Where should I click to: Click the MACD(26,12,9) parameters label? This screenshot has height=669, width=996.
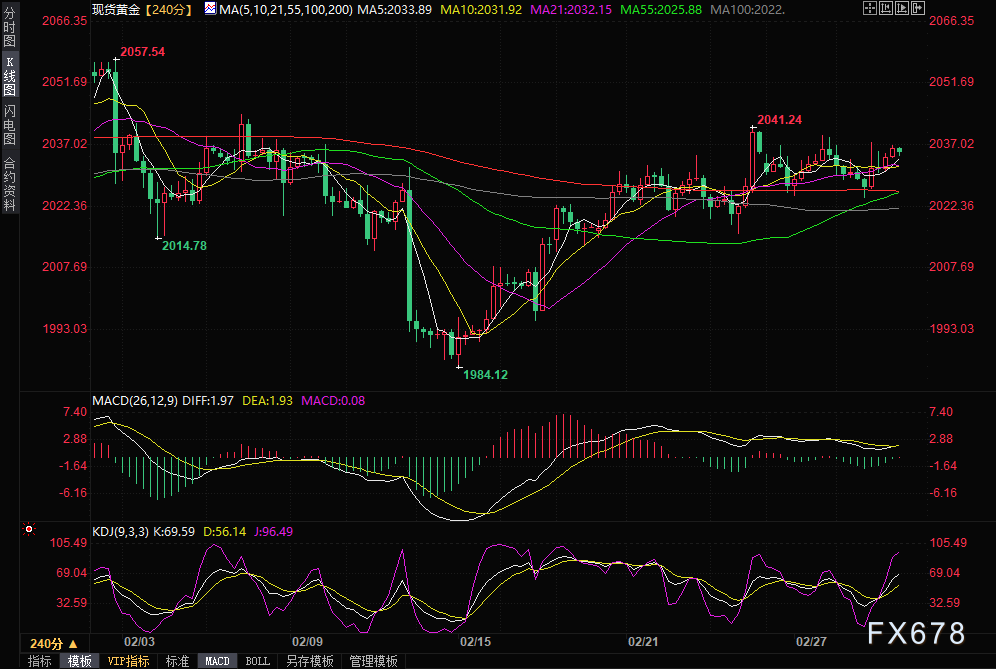click(135, 401)
